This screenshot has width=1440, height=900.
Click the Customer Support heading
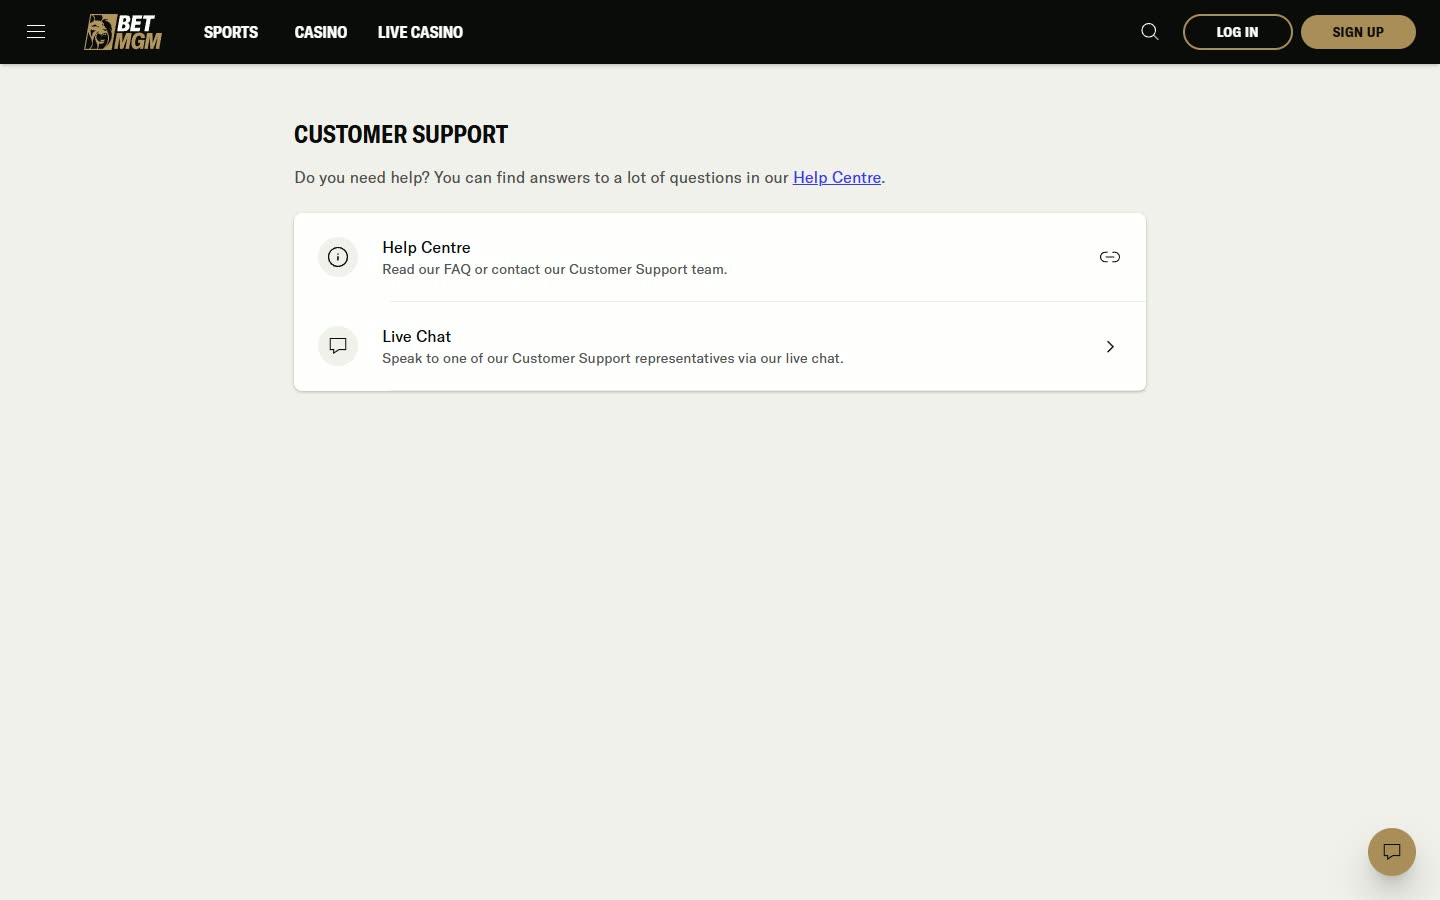(401, 134)
